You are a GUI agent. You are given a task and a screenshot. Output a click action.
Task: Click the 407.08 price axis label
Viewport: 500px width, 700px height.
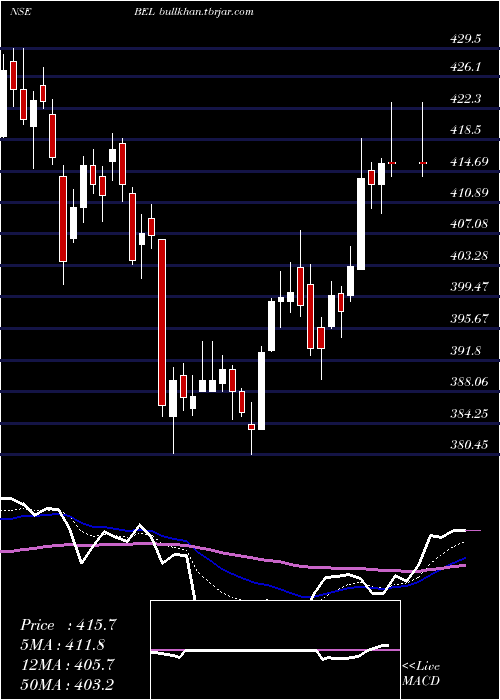tap(468, 224)
